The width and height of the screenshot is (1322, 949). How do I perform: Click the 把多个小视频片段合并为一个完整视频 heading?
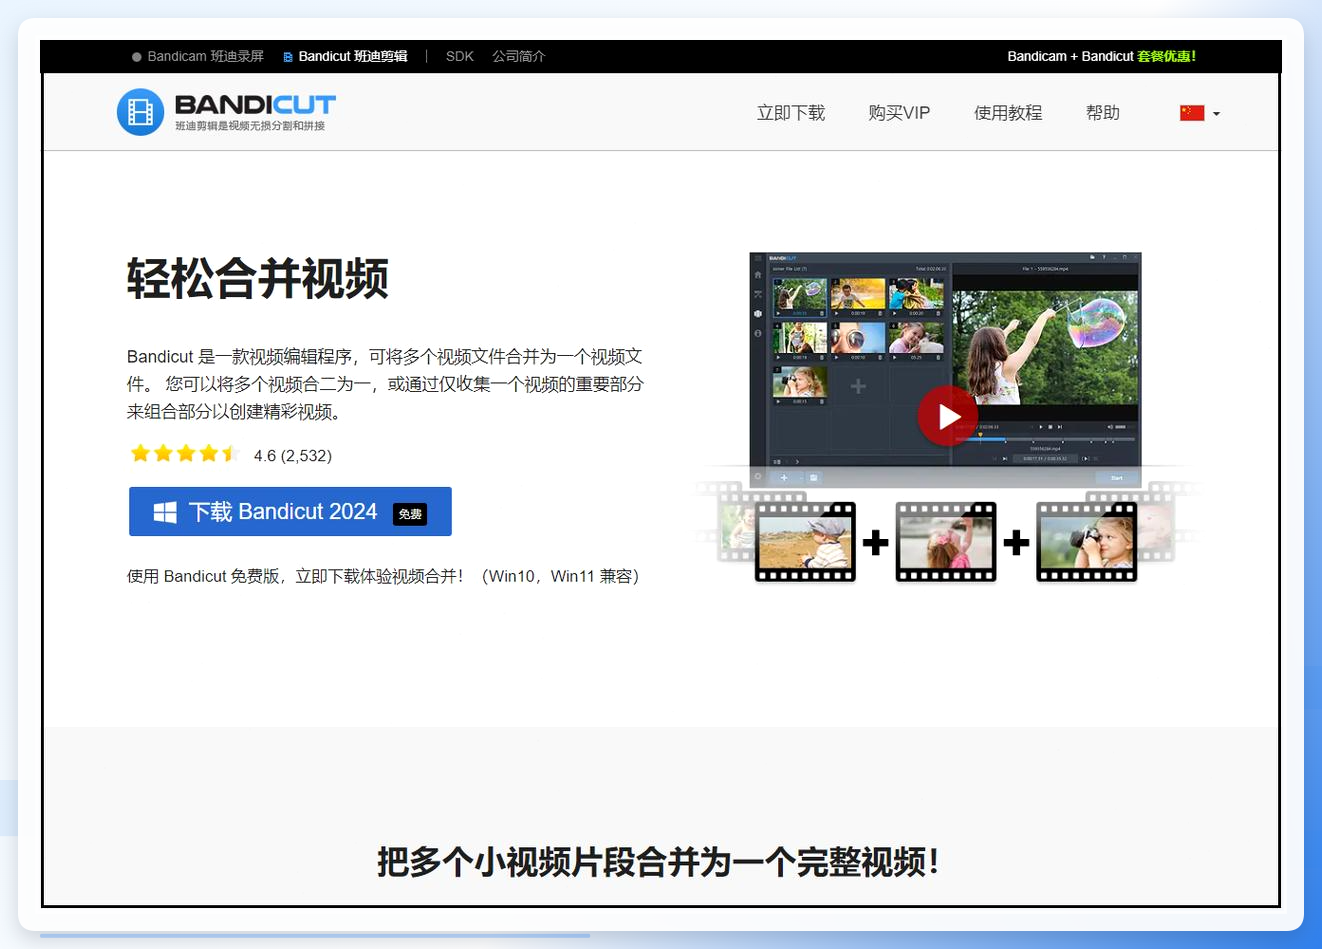tap(659, 862)
